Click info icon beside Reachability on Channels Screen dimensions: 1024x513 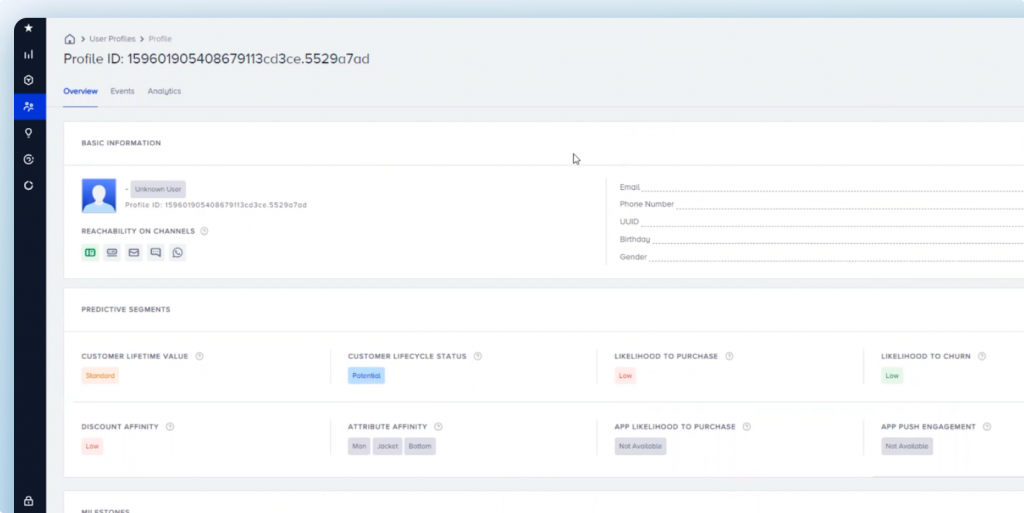(204, 231)
